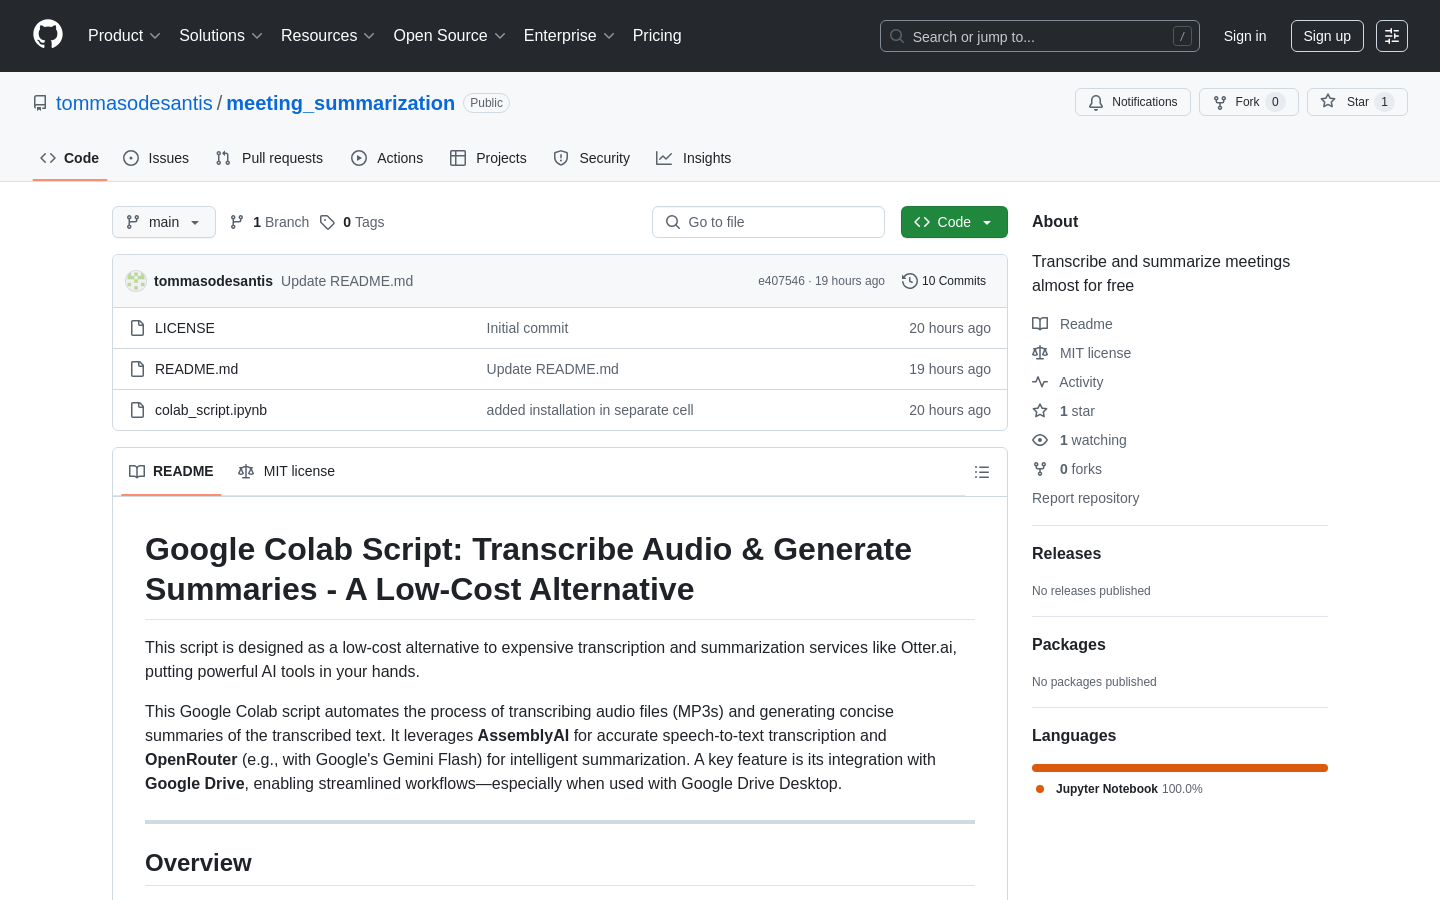Switch to the Security tab
This screenshot has width=1440, height=900.
click(x=592, y=158)
